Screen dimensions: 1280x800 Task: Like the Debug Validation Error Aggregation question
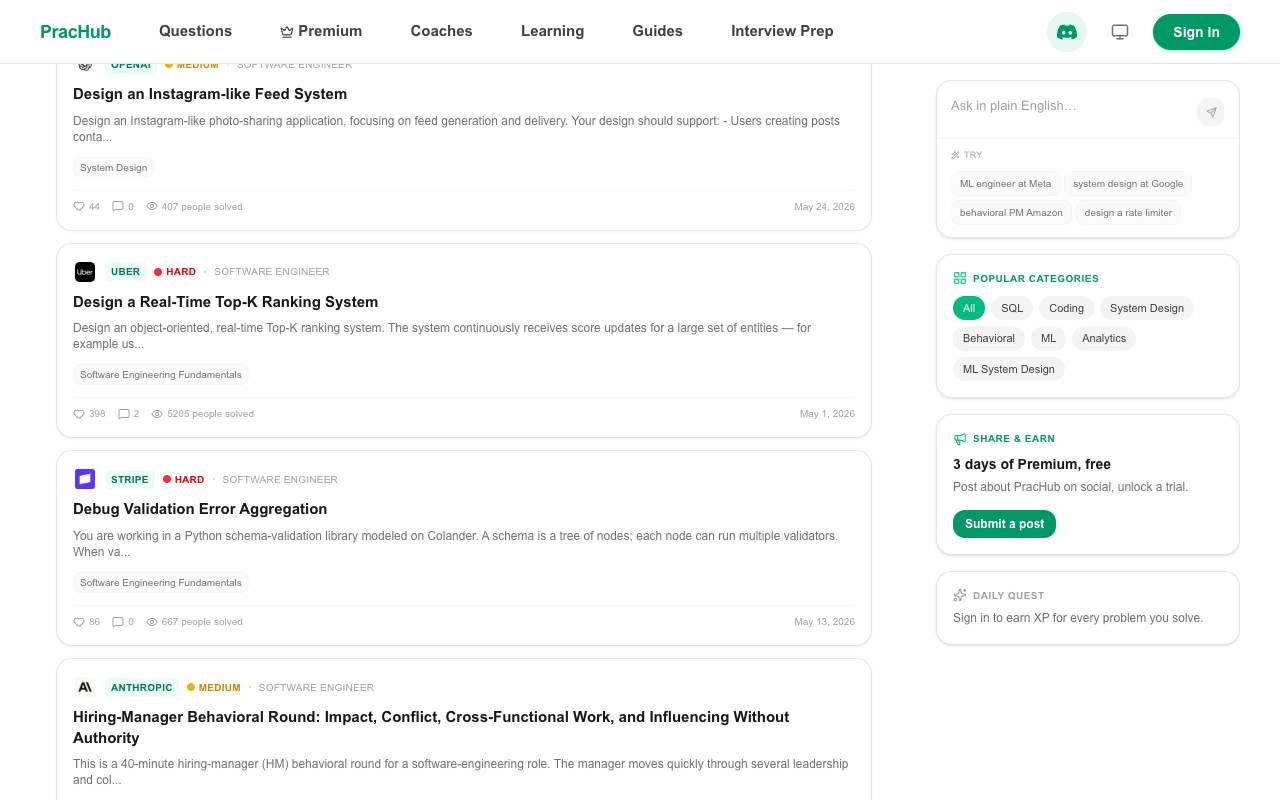click(87, 622)
